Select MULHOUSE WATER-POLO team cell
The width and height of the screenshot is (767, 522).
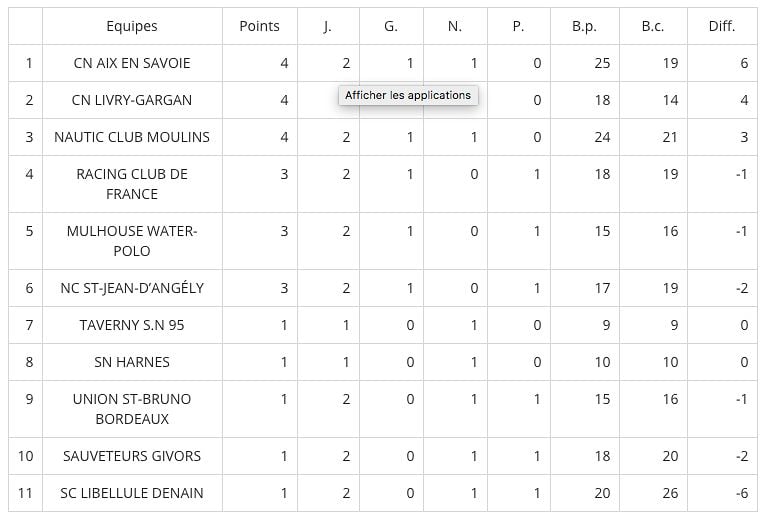pyautogui.click(x=132, y=241)
